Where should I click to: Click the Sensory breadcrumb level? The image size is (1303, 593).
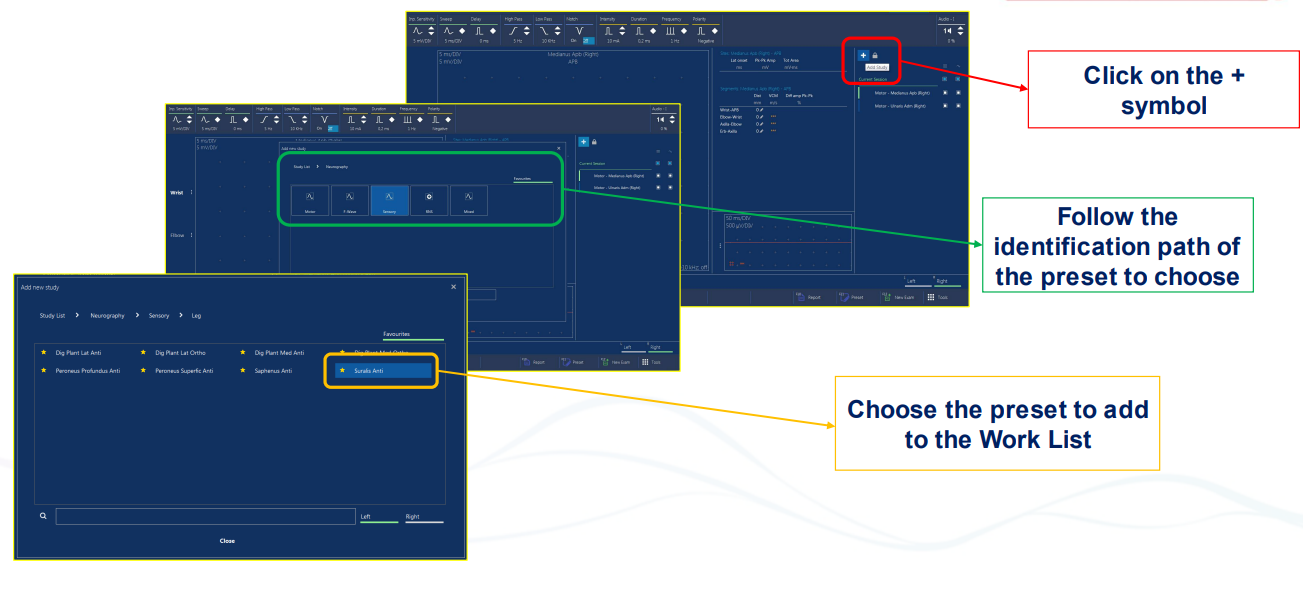point(159,315)
